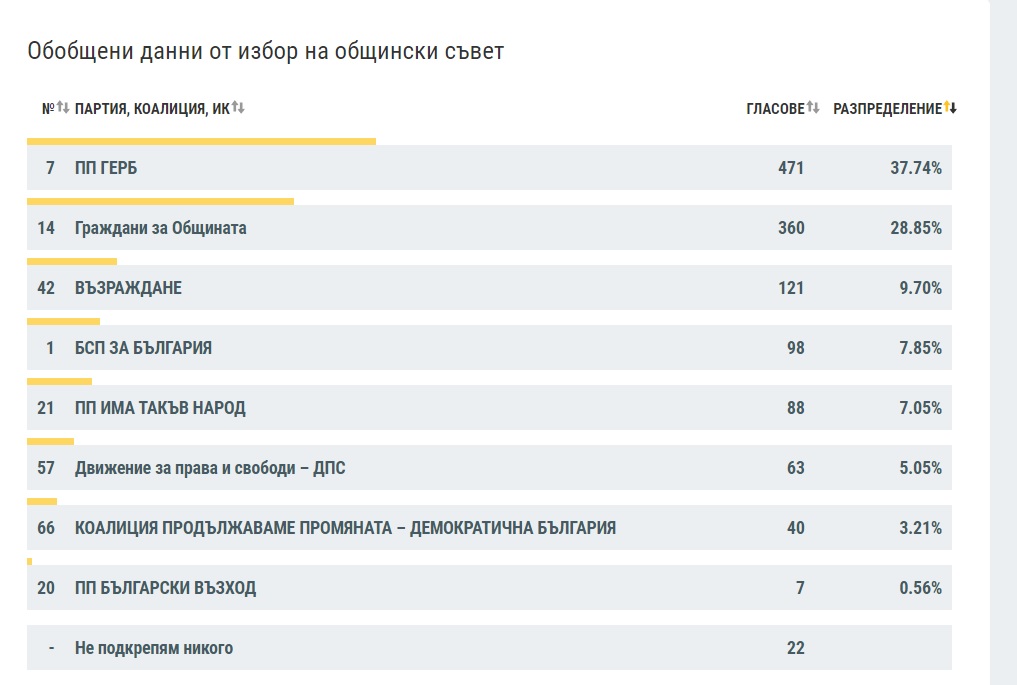Screen dimensions: 1017x685
Task: Select the ПП ГЕРБ row
Action: point(489,167)
